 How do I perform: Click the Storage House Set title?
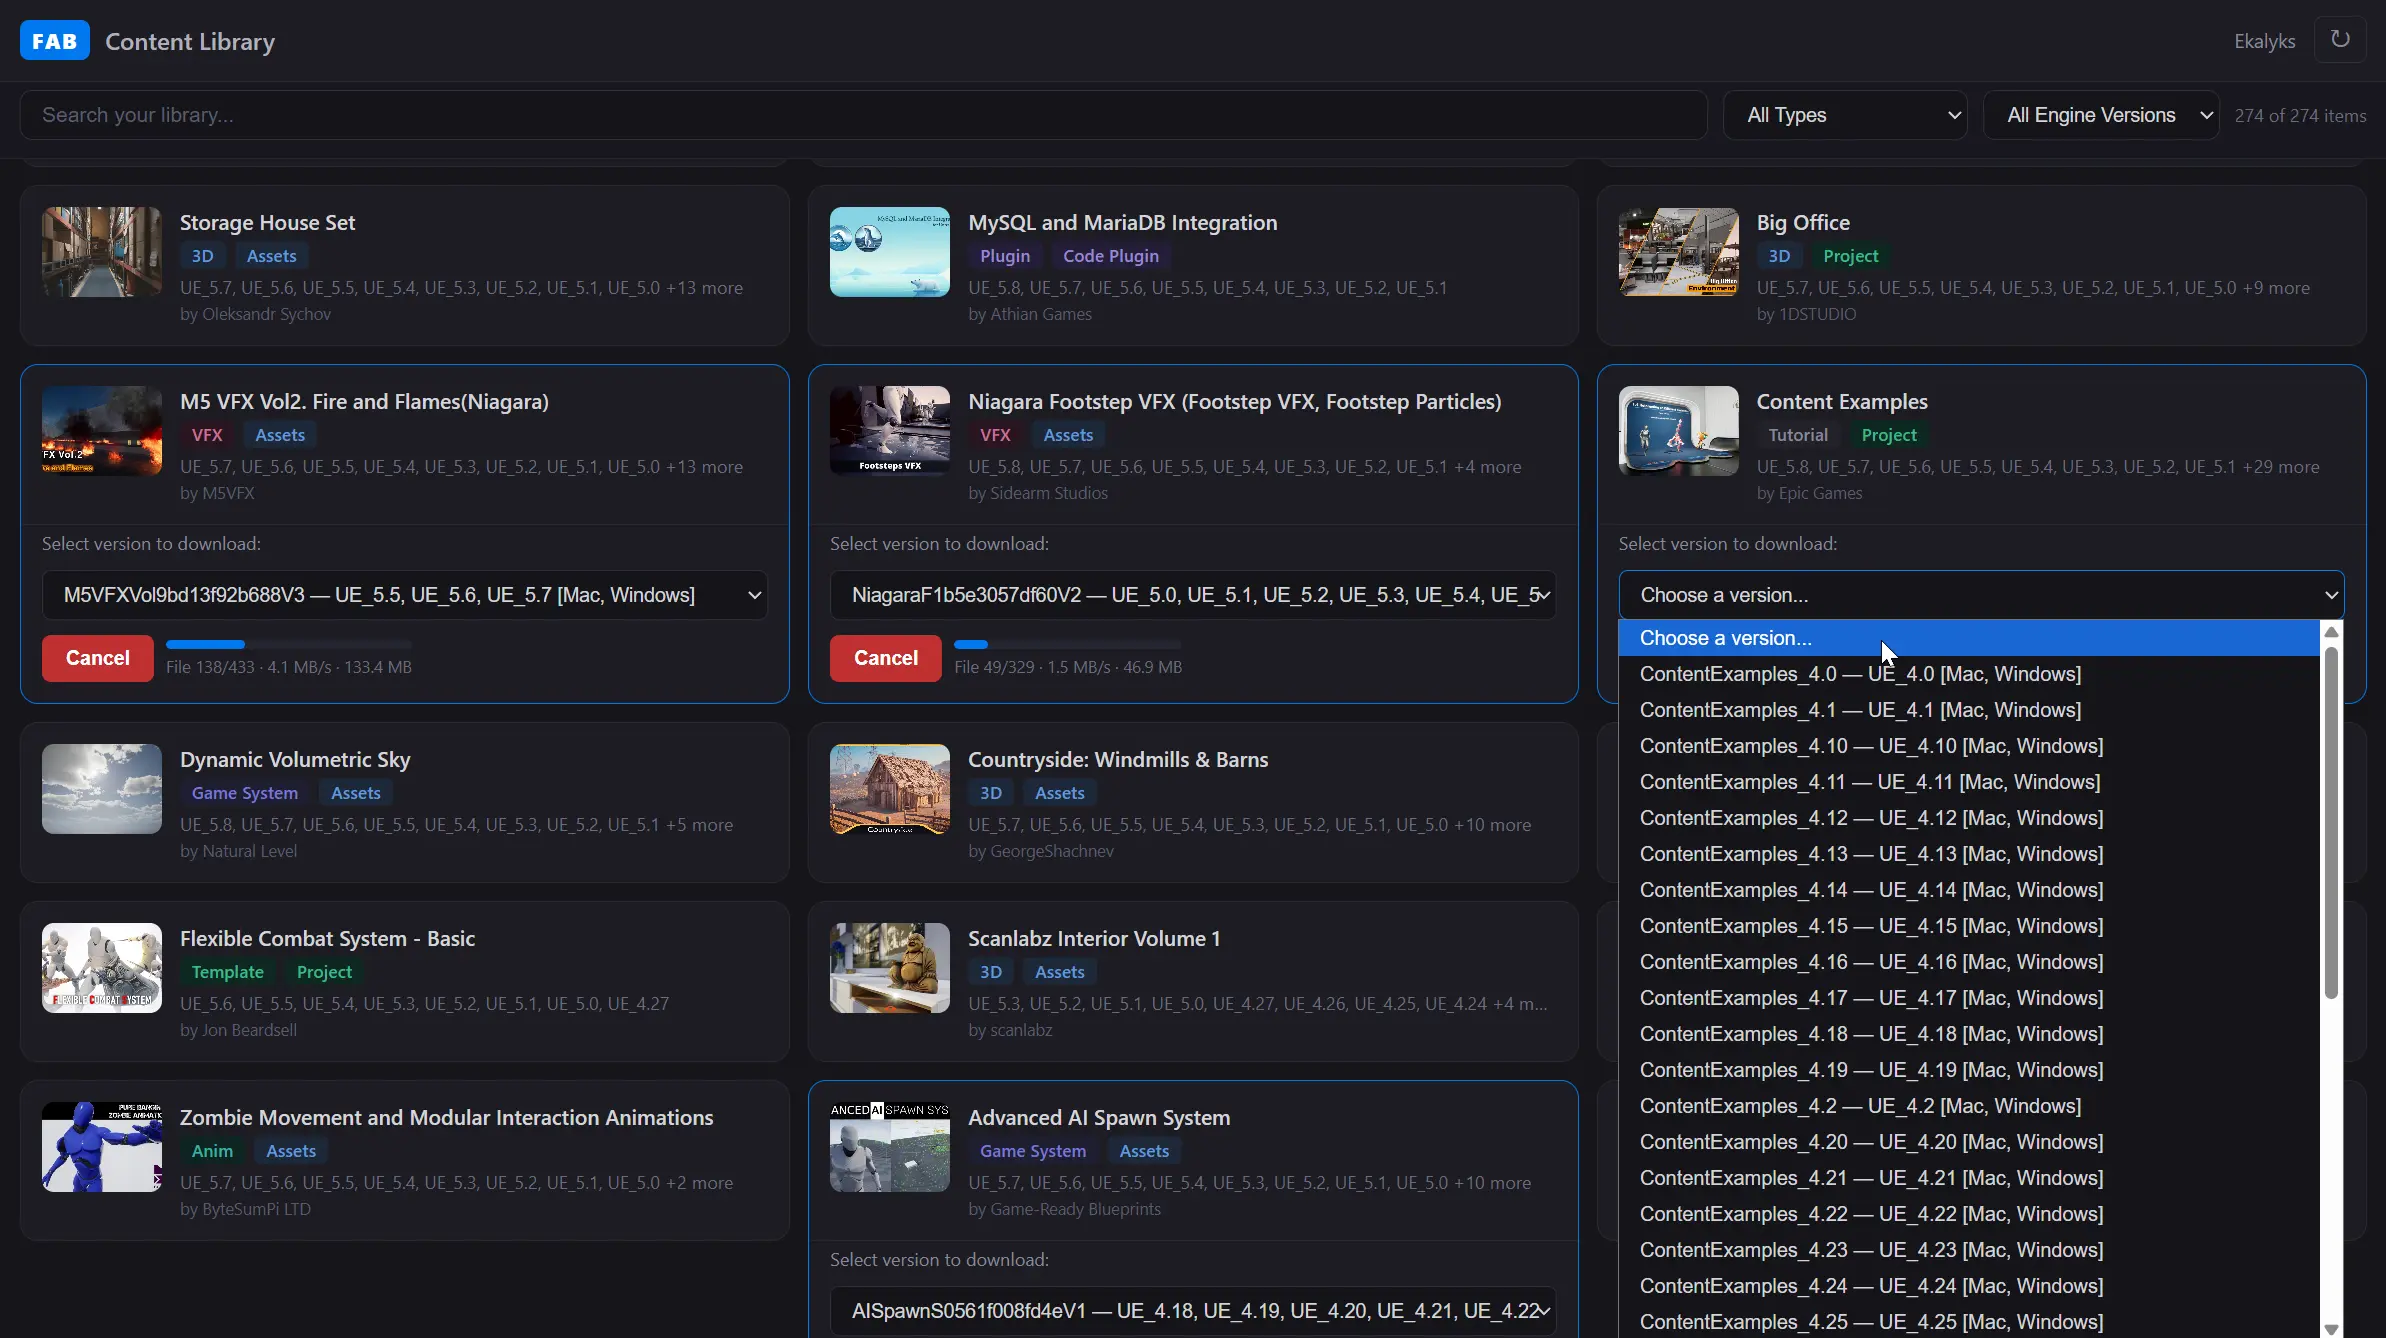[267, 222]
